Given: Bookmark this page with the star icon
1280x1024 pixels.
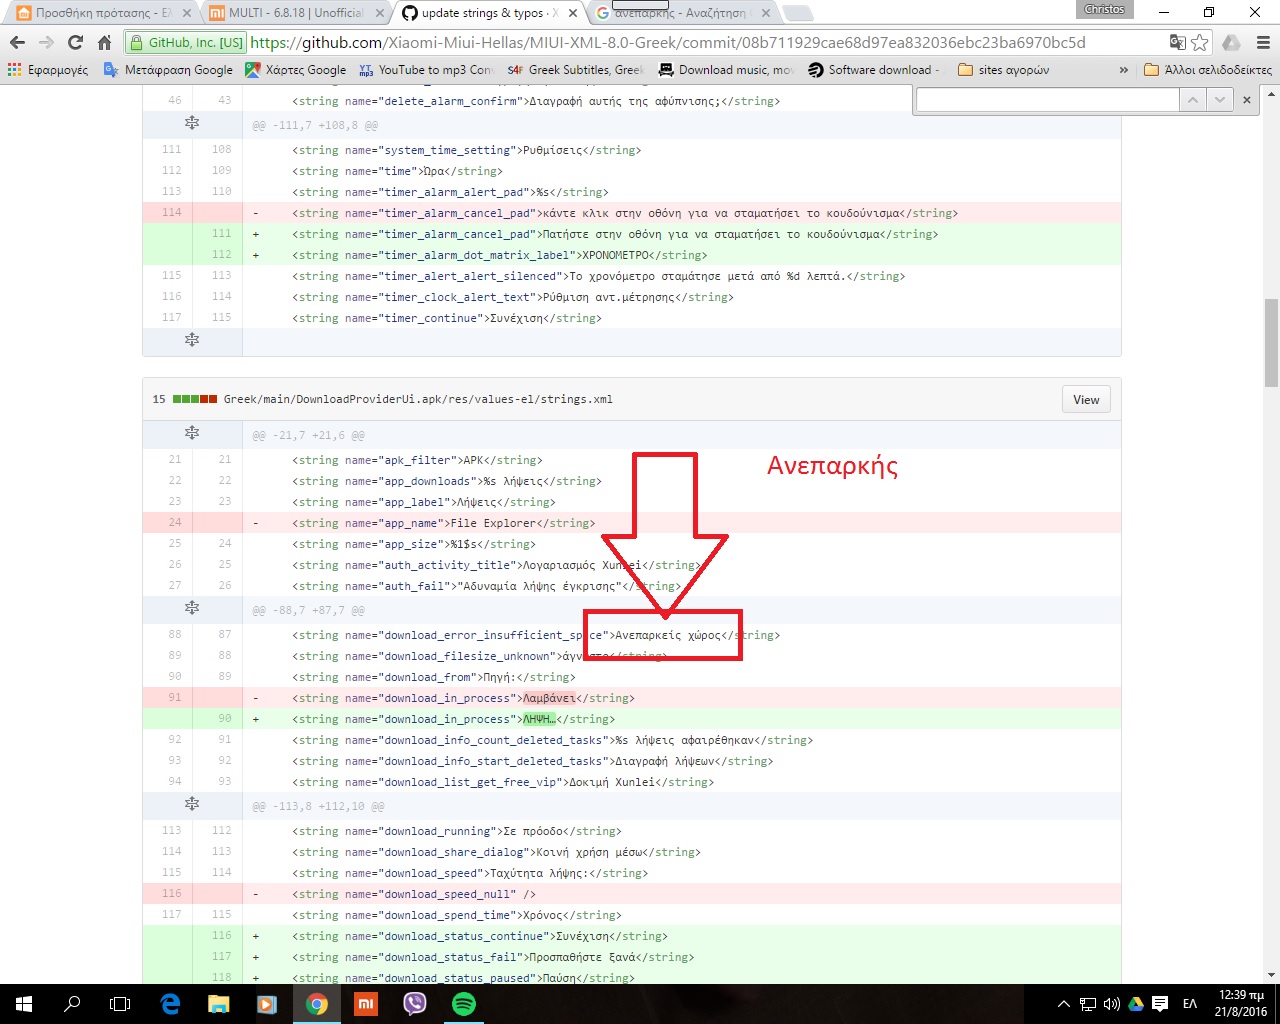Looking at the screenshot, I should (x=1200, y=42).
